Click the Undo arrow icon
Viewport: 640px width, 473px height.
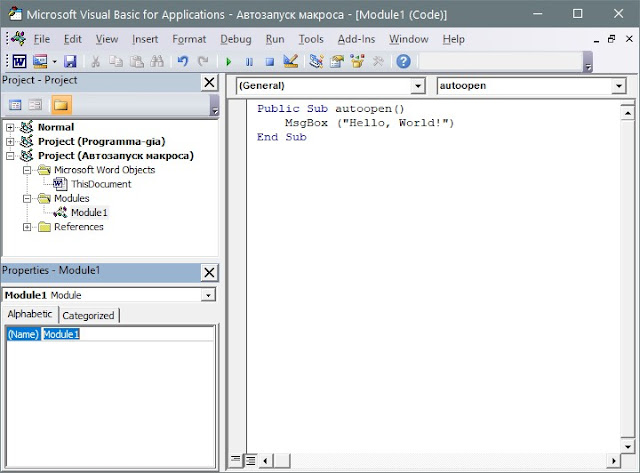coord(182,61)
